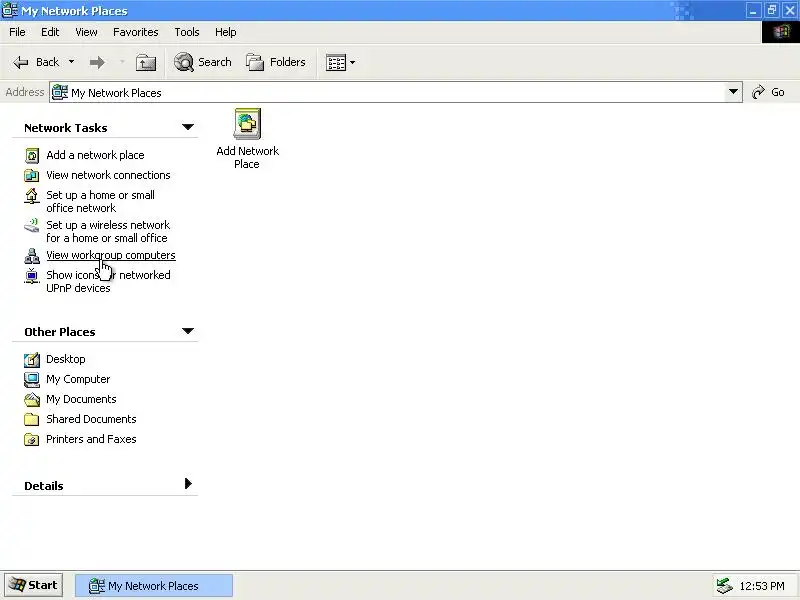The width and height of the screenshot is (800, 600).
Task: Click the View network connections link
Action: pos(109,175)
